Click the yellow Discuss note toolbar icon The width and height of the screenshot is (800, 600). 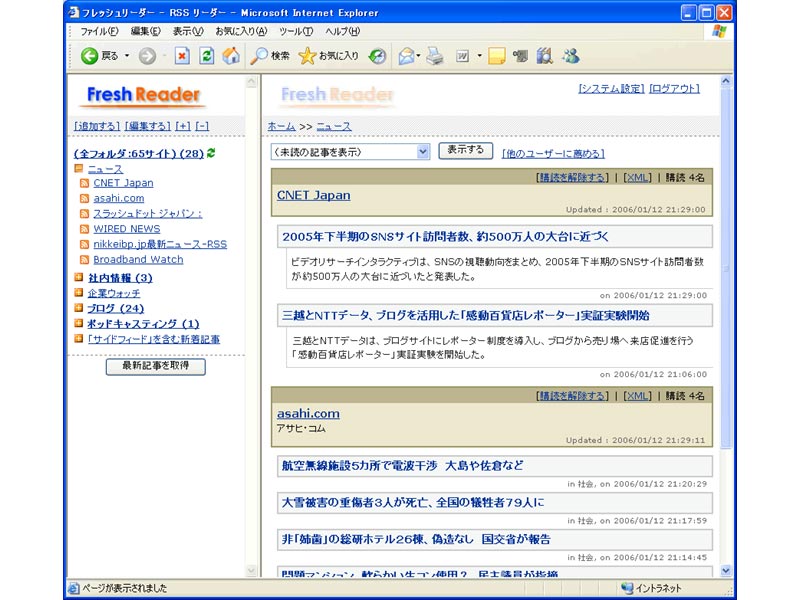point(496,56)
